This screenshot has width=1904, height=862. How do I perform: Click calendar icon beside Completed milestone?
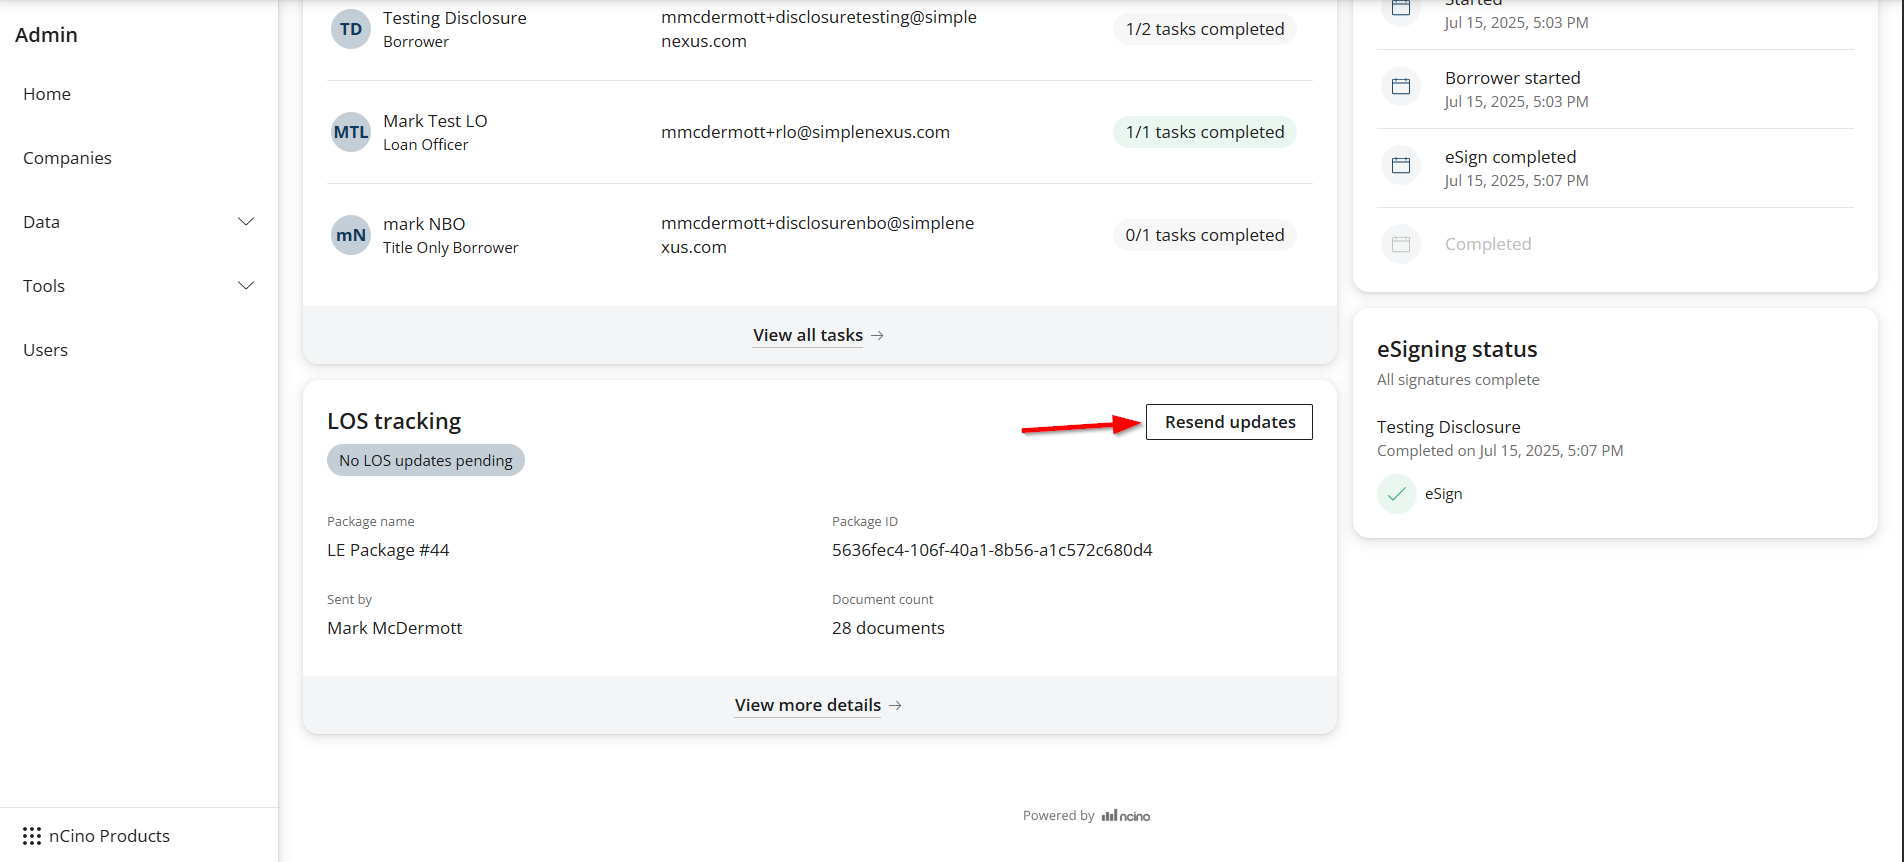click(1401, 244)
